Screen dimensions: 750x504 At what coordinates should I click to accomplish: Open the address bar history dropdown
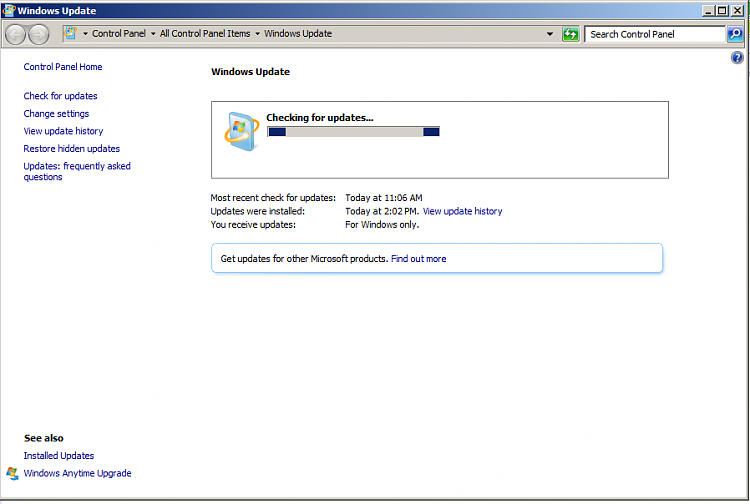coord(550,34)
